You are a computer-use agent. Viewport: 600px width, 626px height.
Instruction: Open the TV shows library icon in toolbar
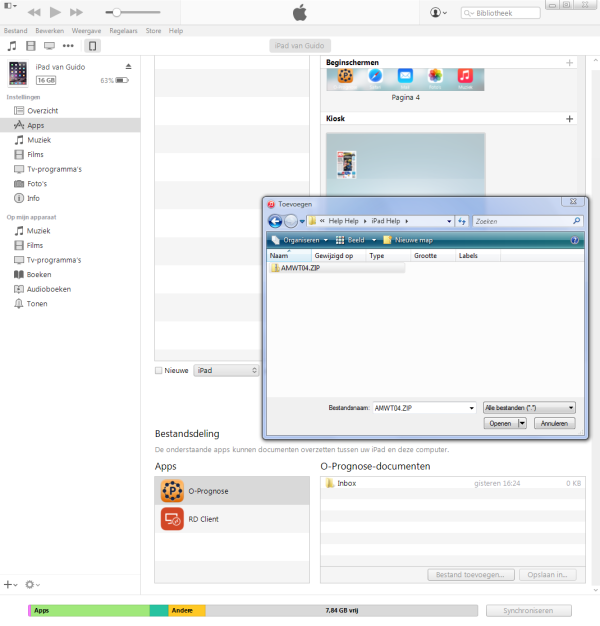click(x=50, y=46)
